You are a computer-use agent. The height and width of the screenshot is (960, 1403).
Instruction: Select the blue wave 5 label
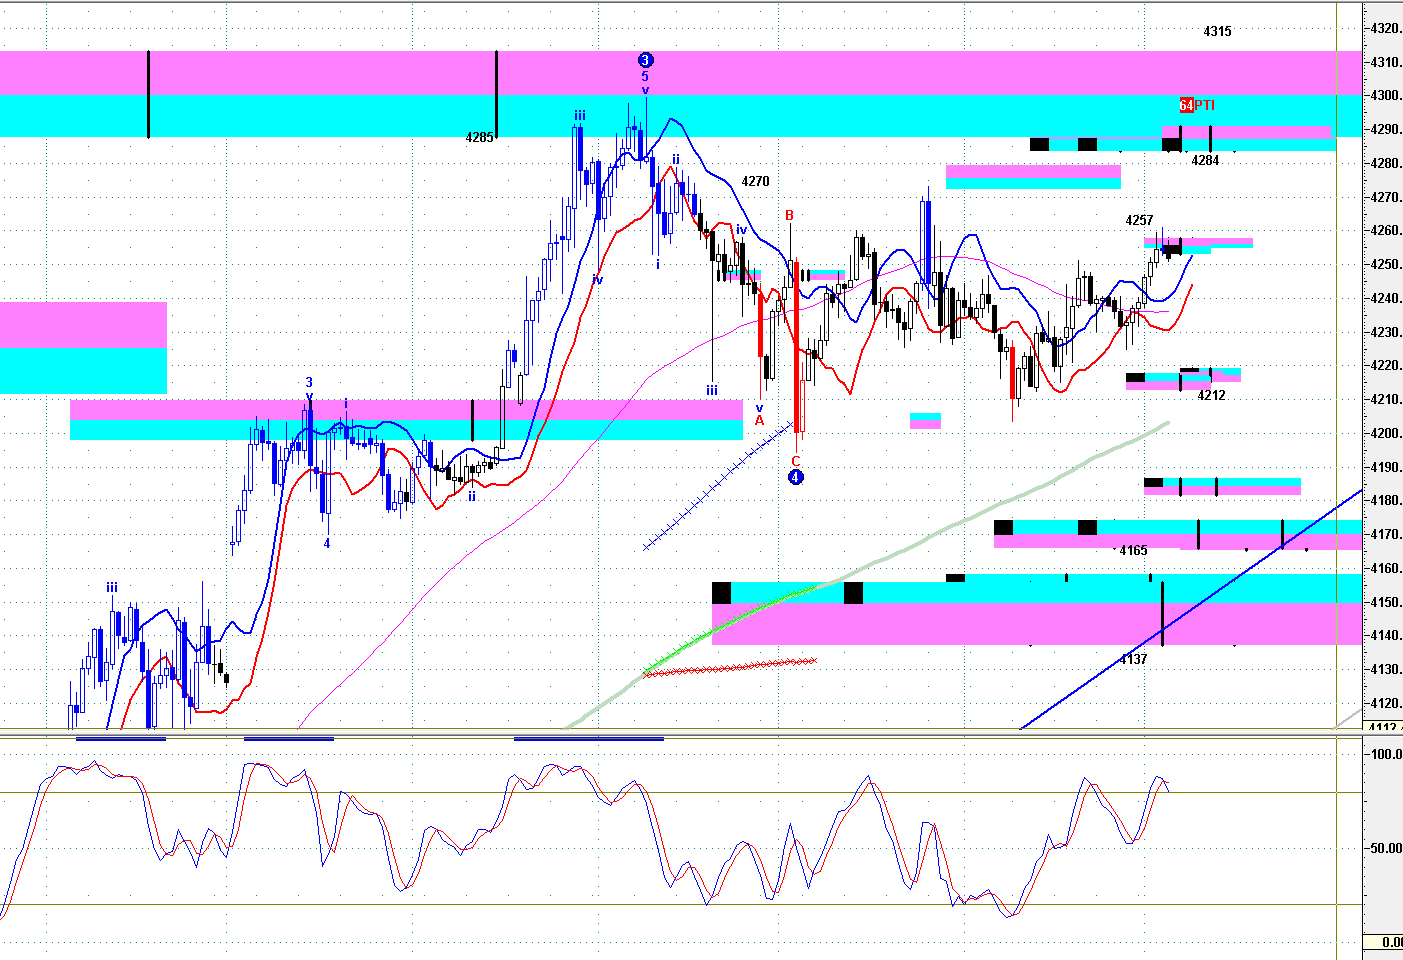[645, 76]
